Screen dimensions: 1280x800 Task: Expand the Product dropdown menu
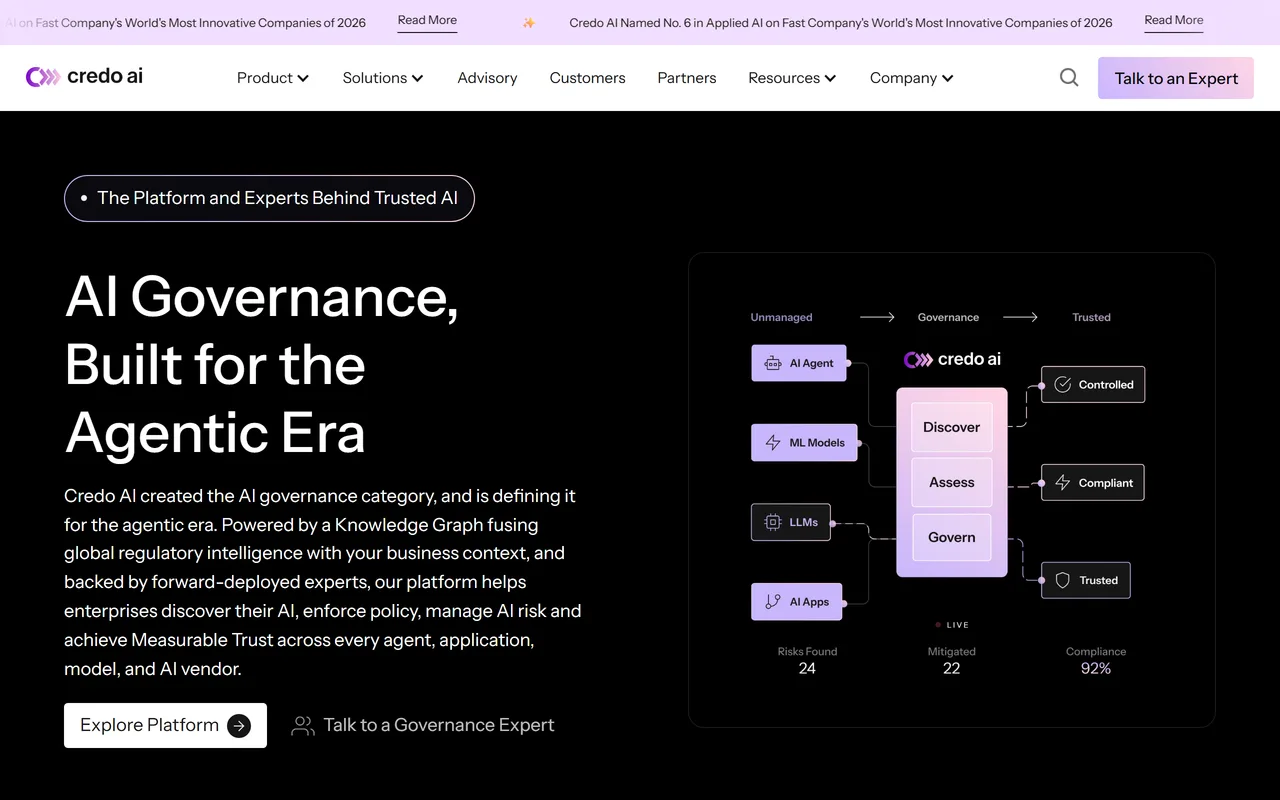(x=273, y=78)
